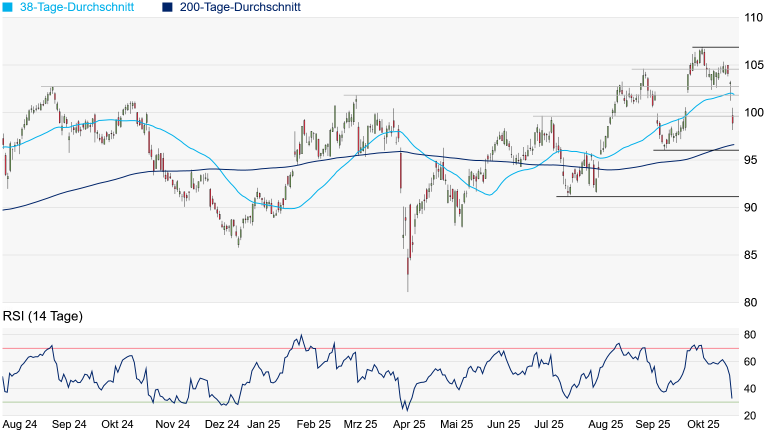The width and height of the screenshot is (765, 430).
Task: Click the RSI (14 Tage) panel title
Action: point(42,316)
